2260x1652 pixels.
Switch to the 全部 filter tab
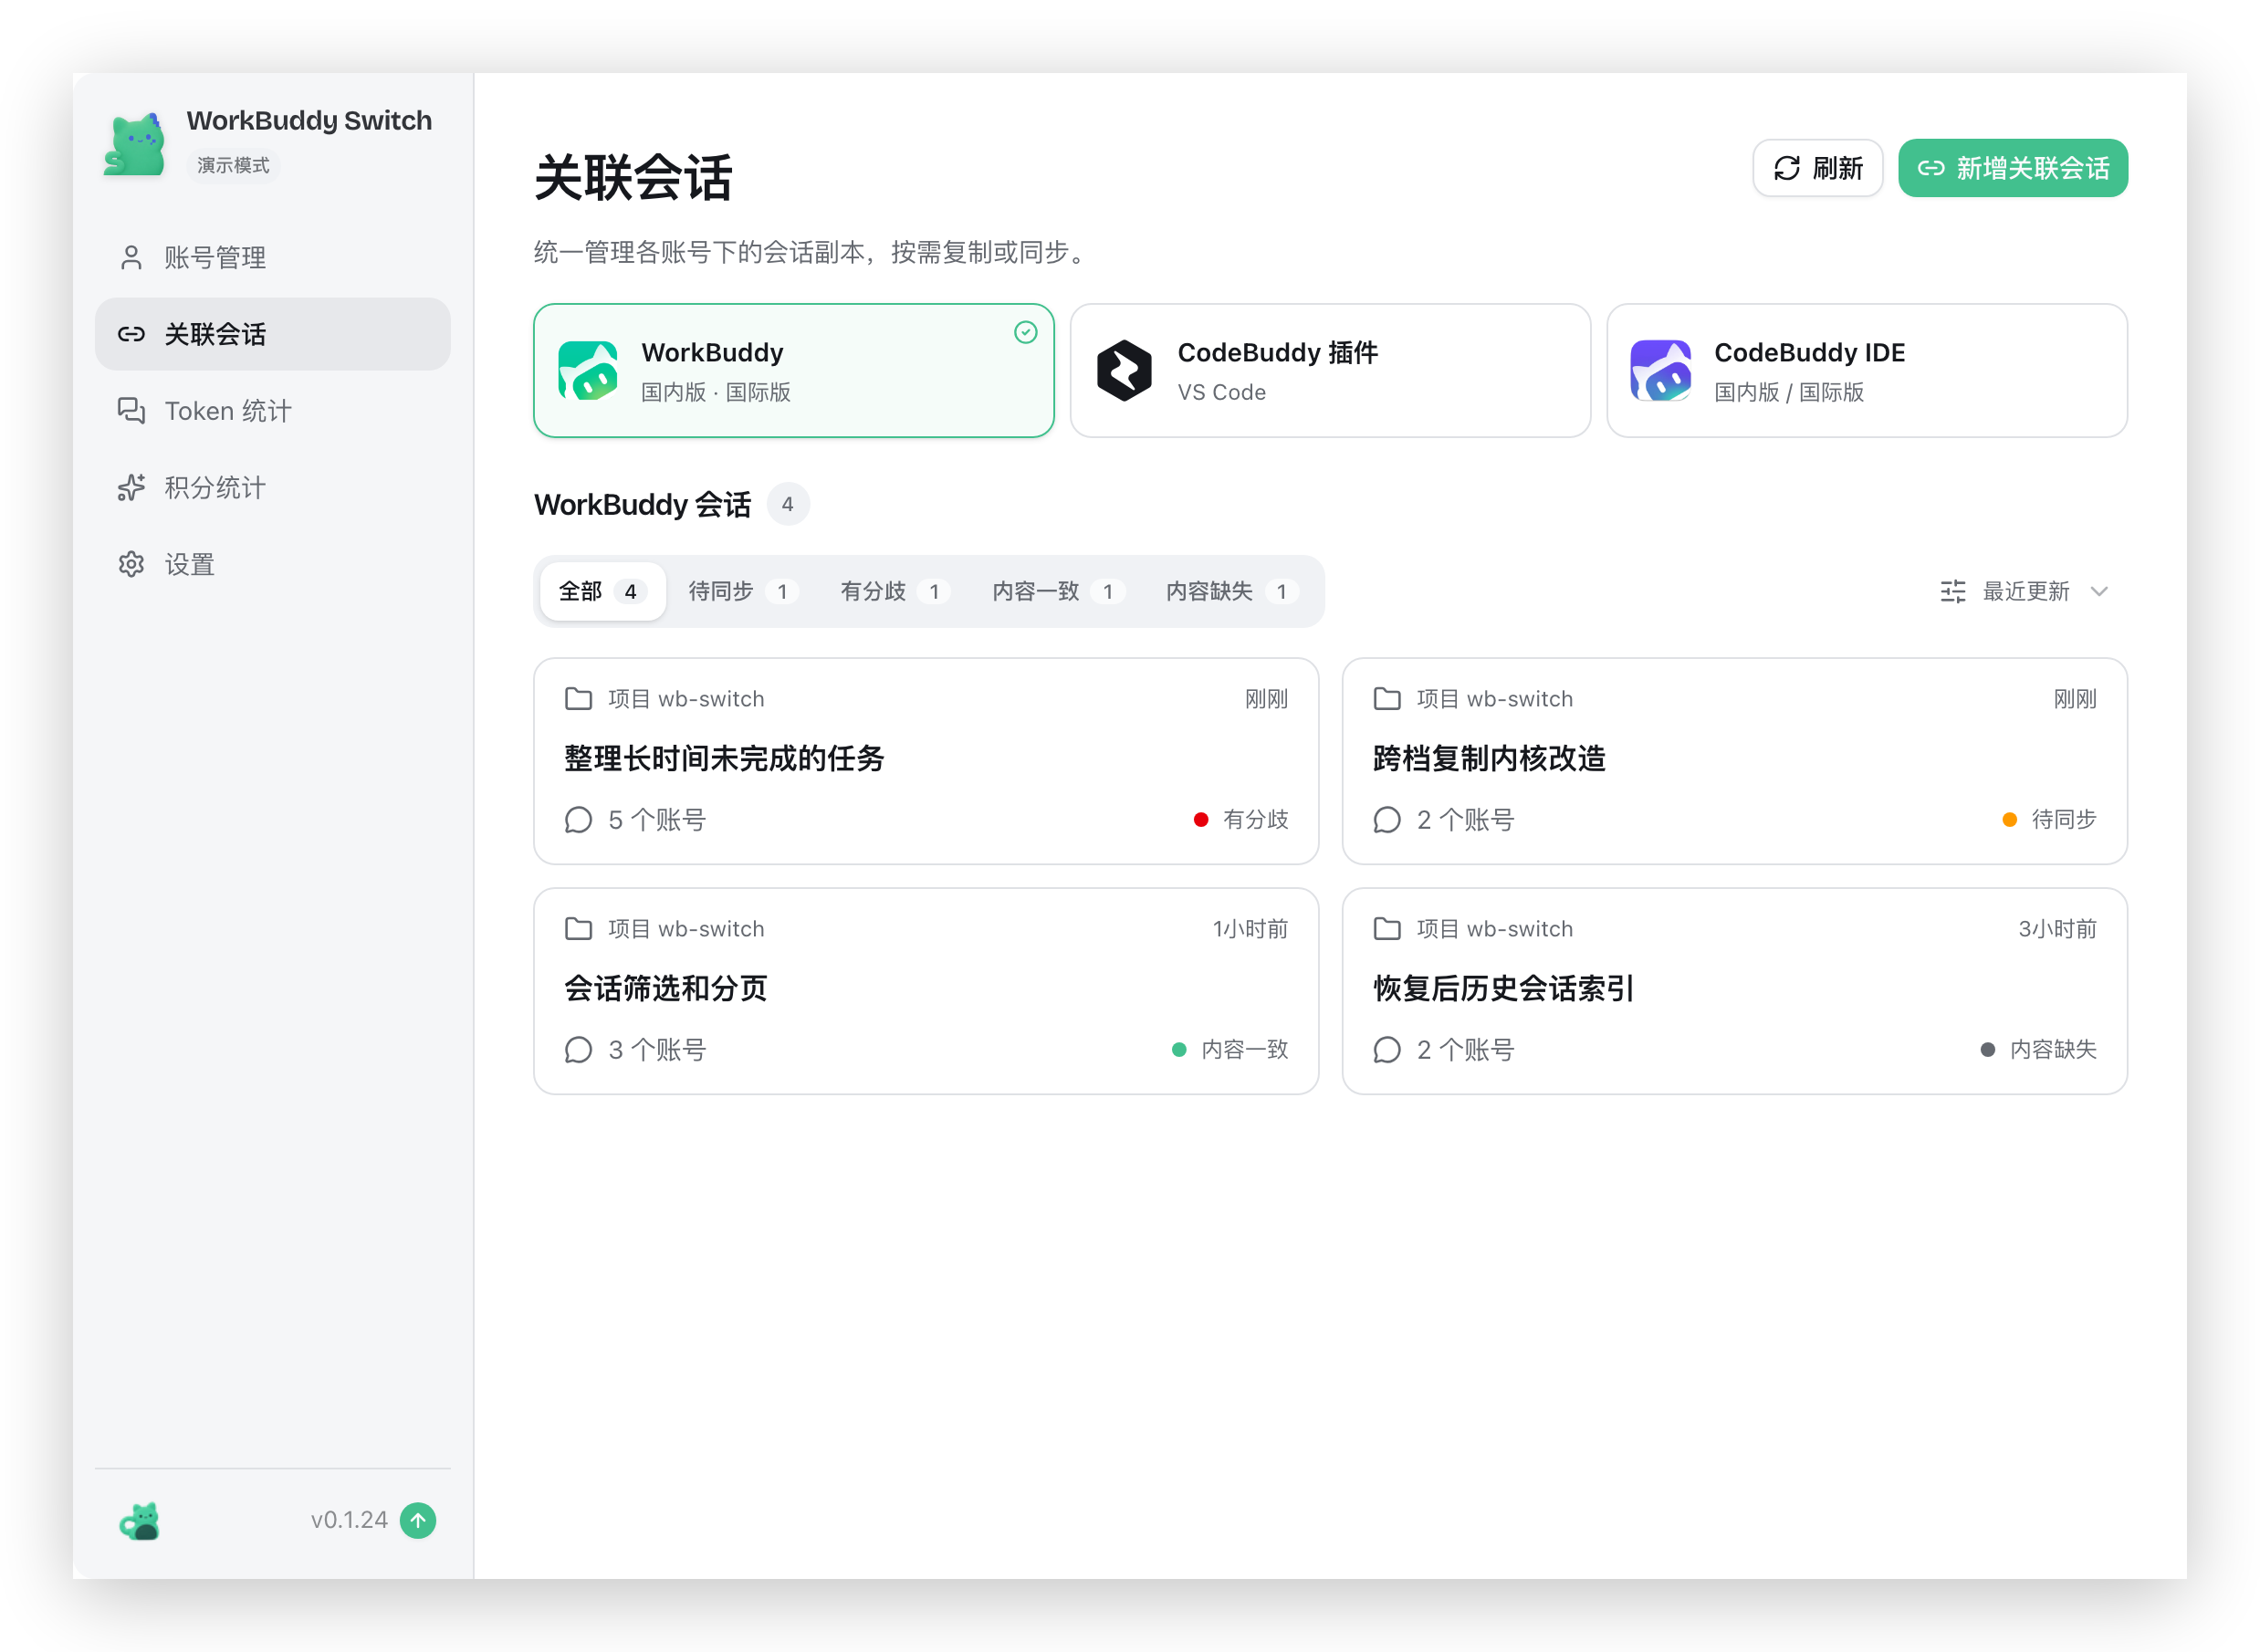click(x=602, y=591)
